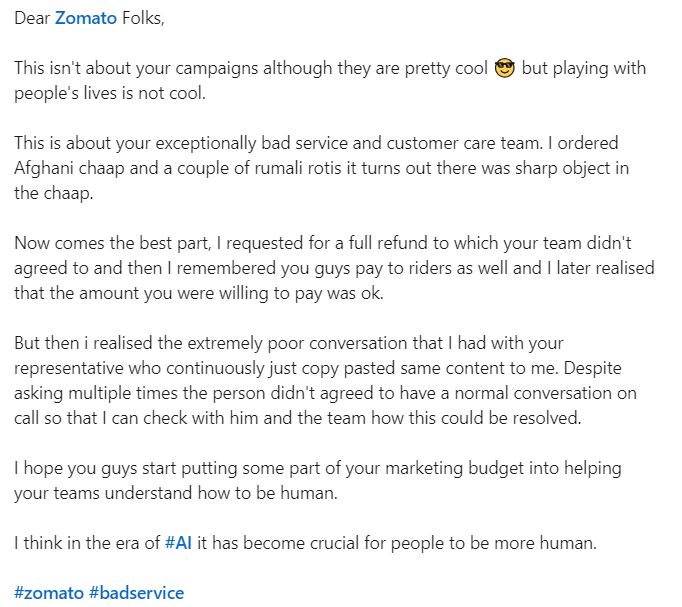This screenshot has height=607, width=682.
Task: Click the text 'the chaap.'
Action: [53, 193]
